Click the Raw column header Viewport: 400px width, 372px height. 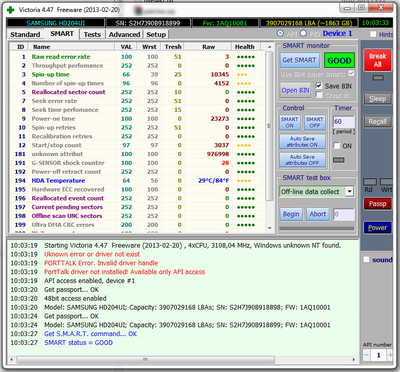(x=208, y=47)
